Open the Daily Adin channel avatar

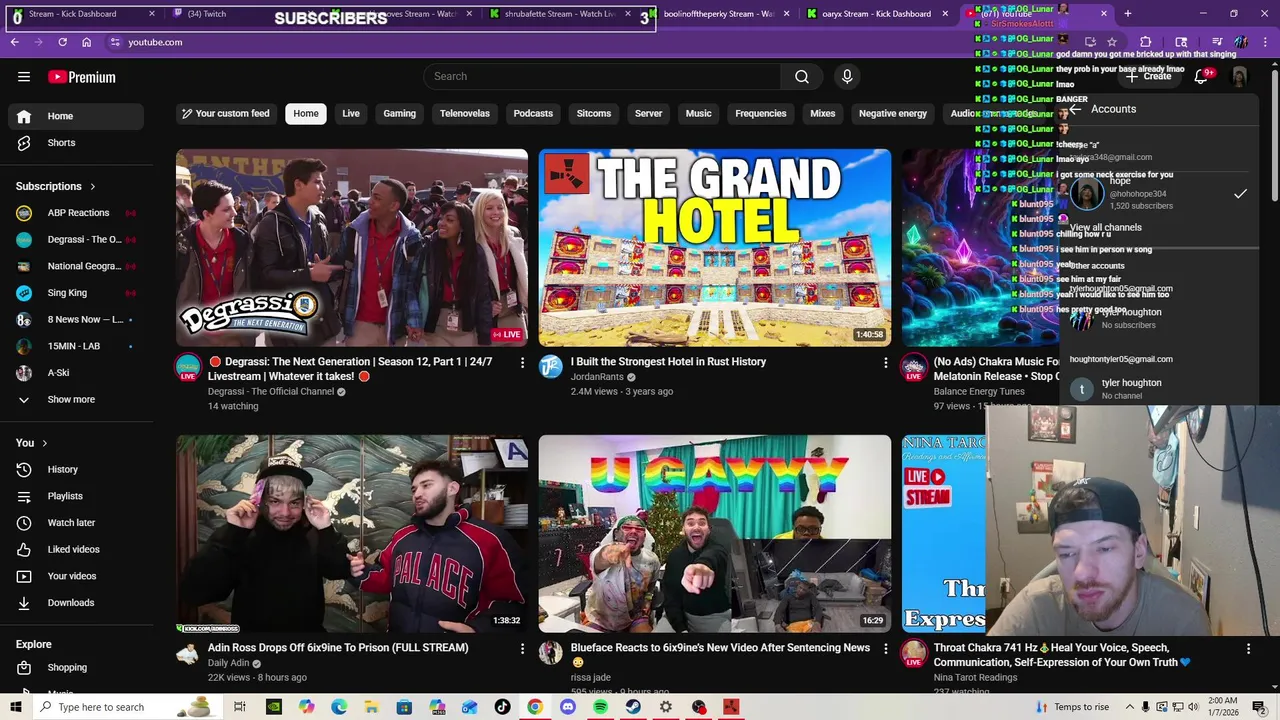(x=188, y=653)
